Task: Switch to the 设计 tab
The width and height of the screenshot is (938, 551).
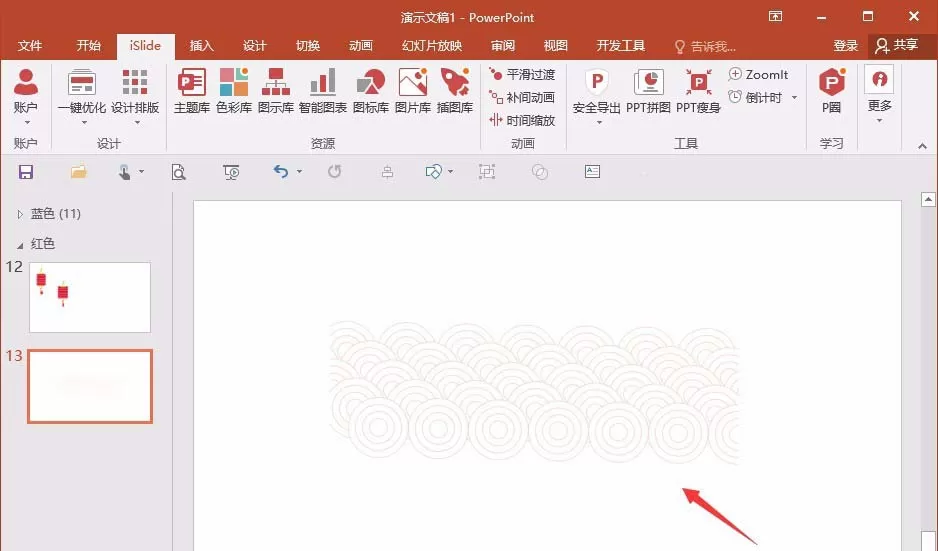Action: [255, 45]
